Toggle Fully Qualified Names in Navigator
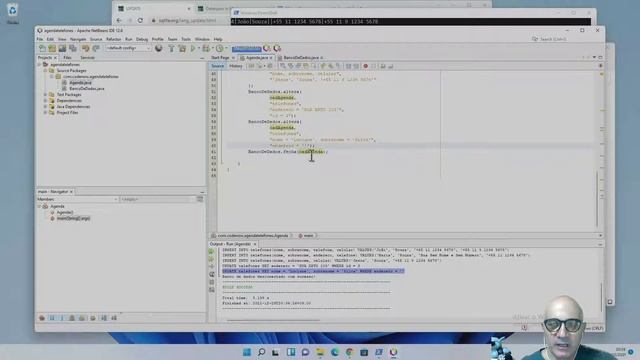Viewport: 640px width, 360px height. coord(93,318)
